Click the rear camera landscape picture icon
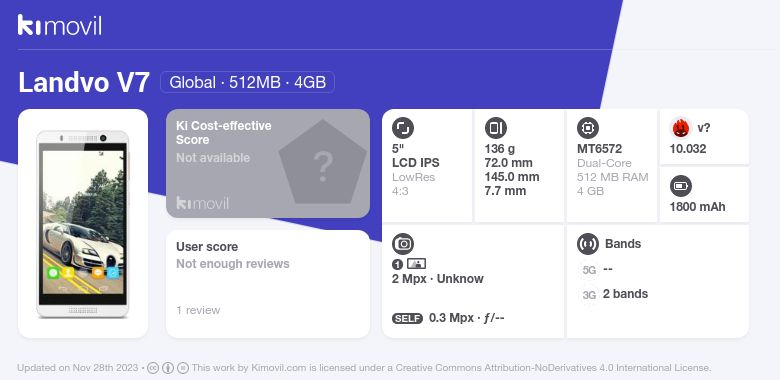This screenshot has height=380, width=780. [416, 264]
